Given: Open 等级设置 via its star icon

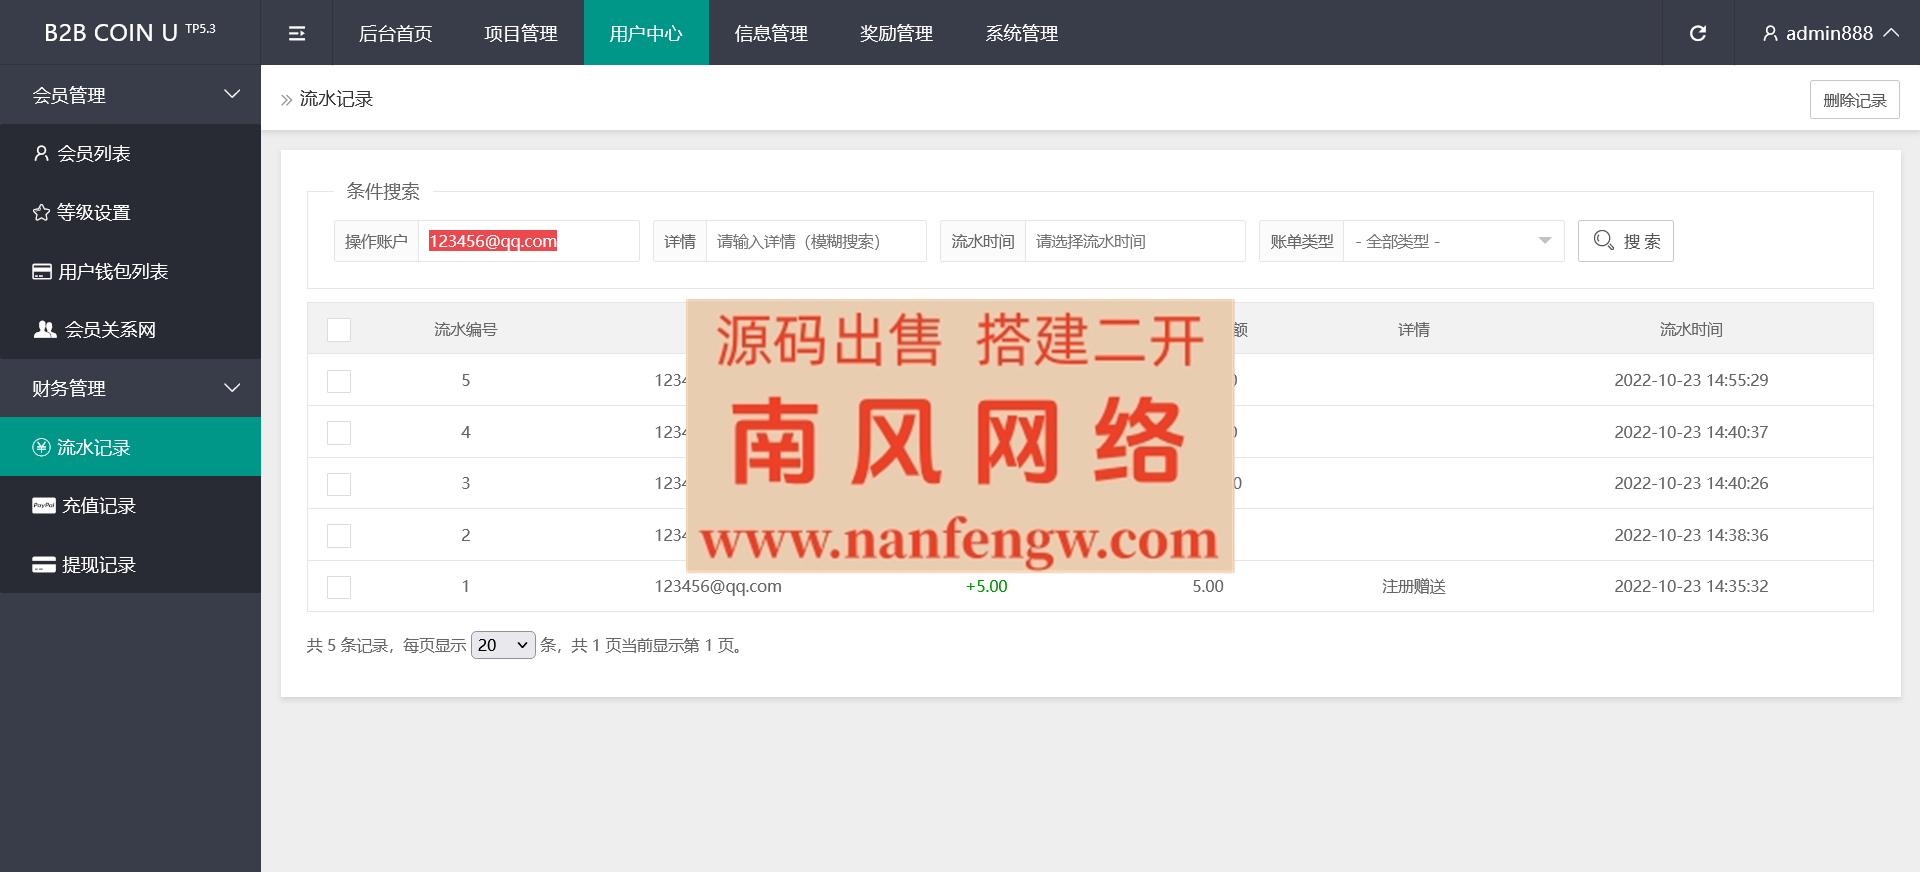Looking at the screenshot, I should click(x=41, y=212).
